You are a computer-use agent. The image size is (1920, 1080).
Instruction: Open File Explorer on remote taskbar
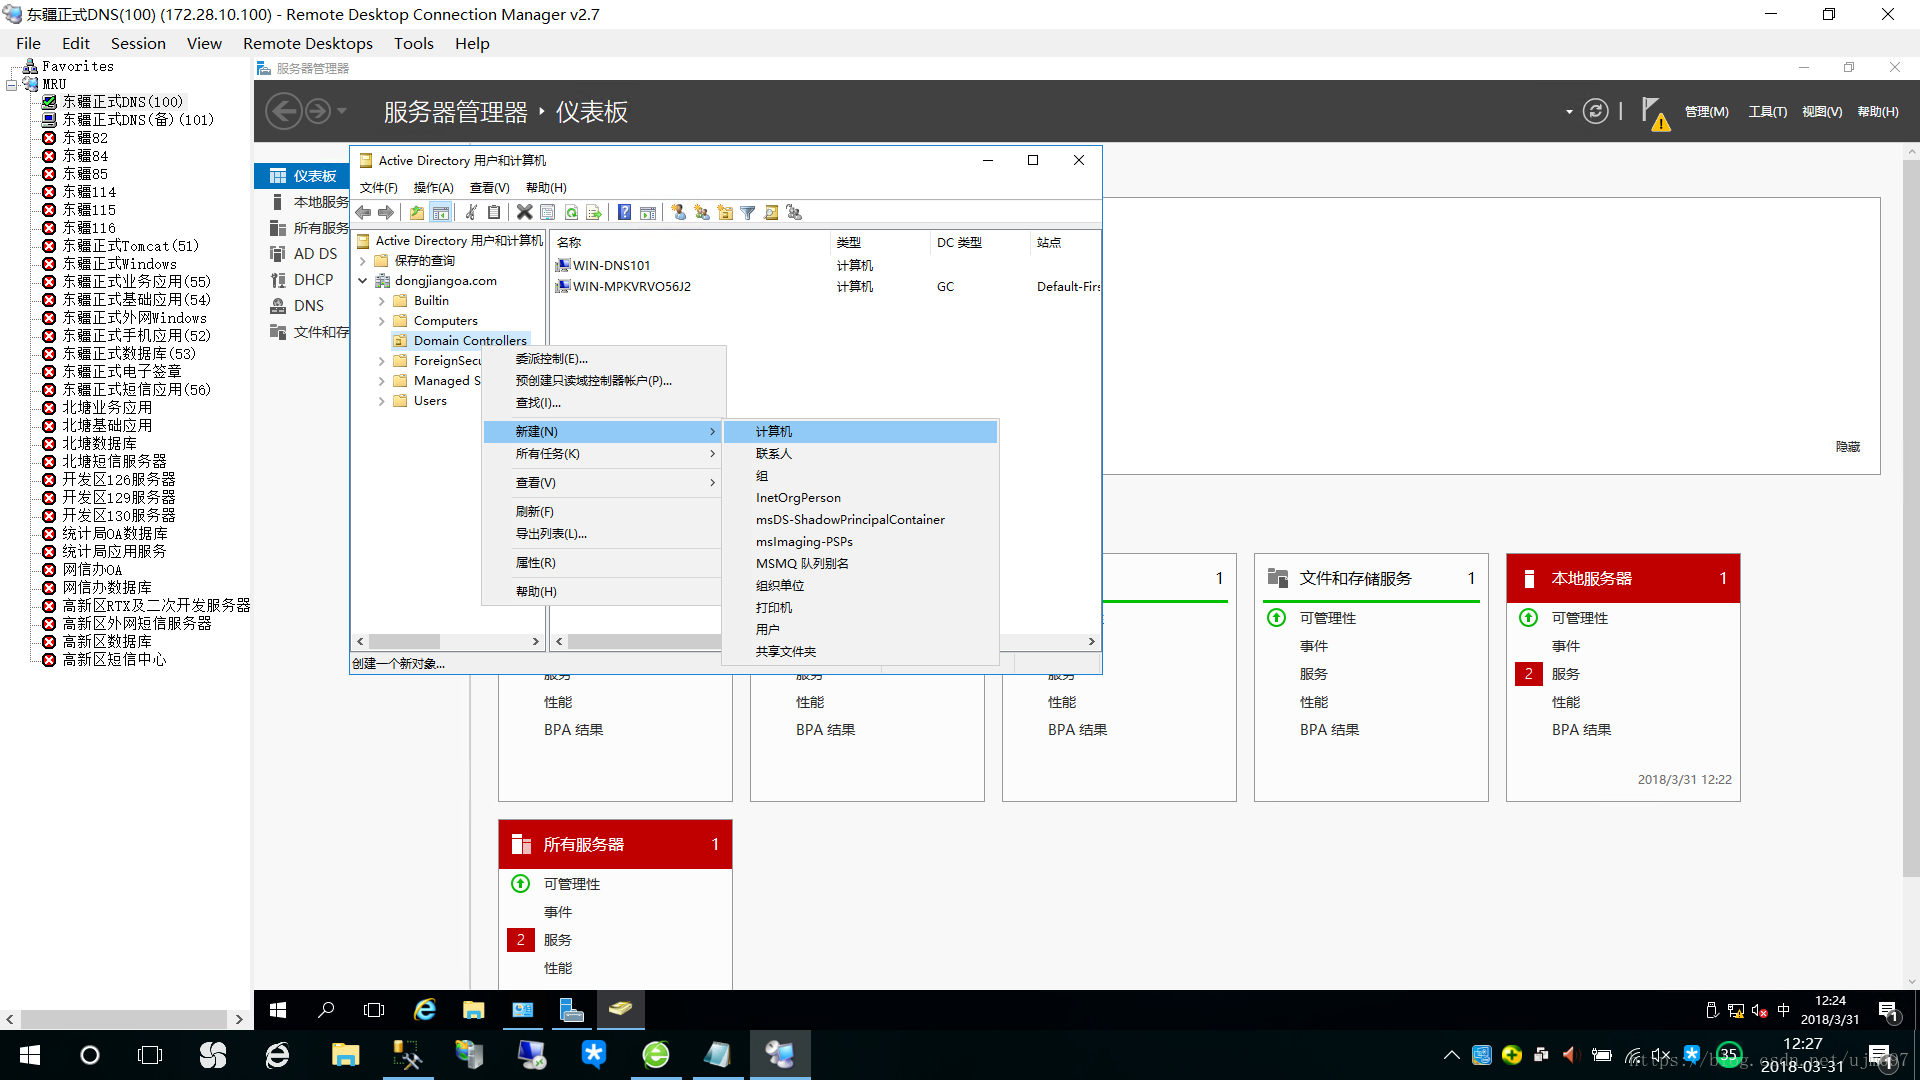[x=474, y=1010]
